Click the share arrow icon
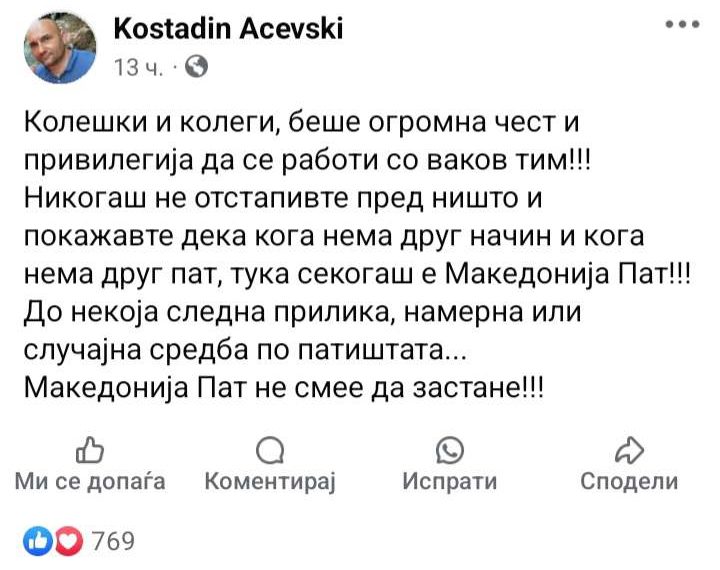 (630, 450)
